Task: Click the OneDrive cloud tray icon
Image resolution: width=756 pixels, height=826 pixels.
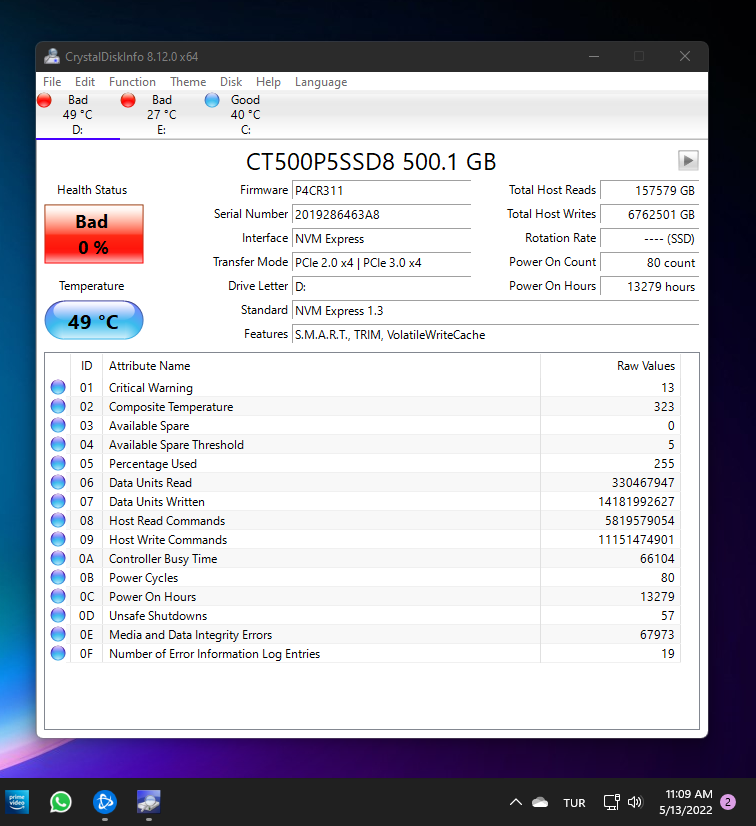Action: (540, 802)
